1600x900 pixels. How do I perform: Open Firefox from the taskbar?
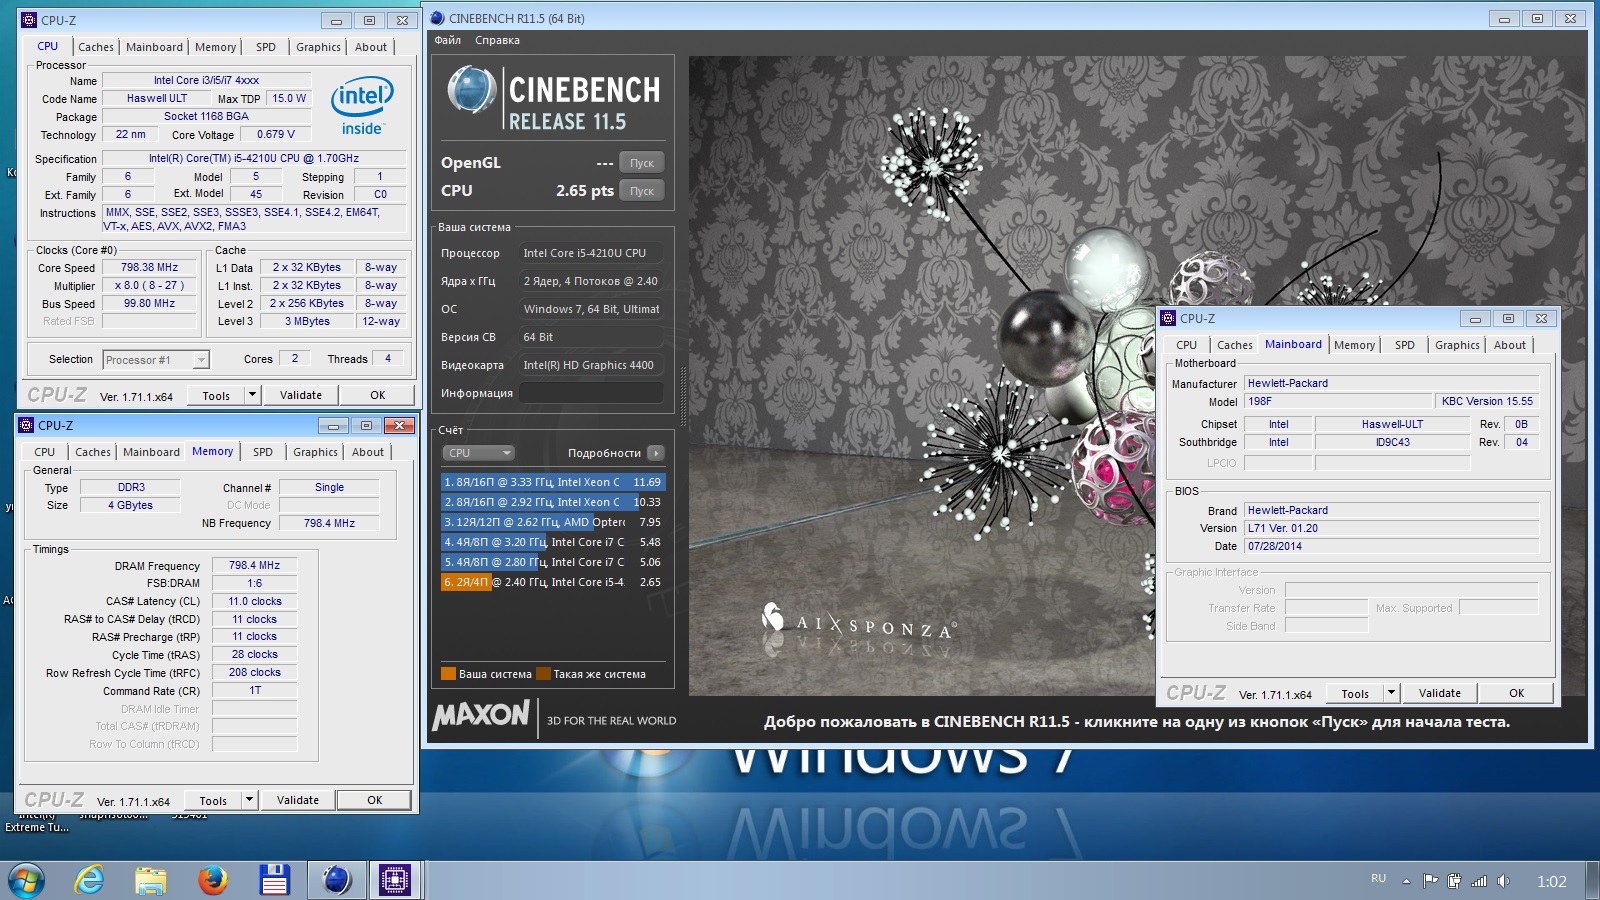point(212,880)
